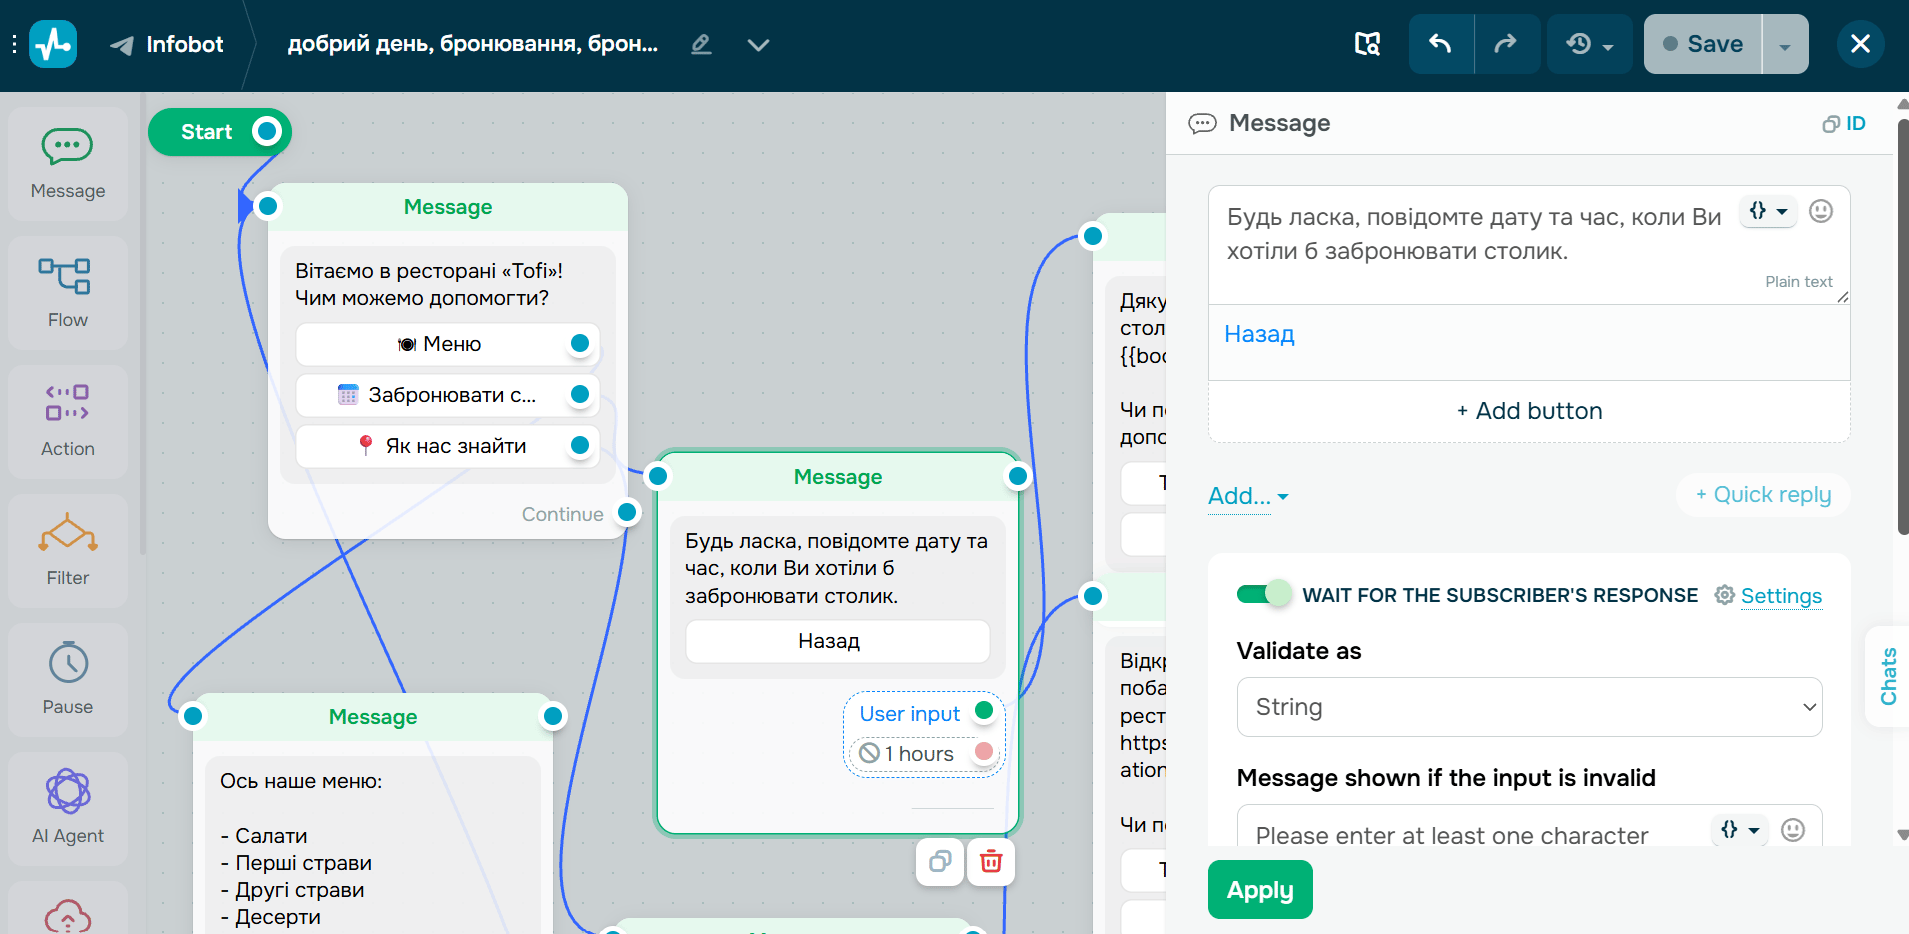Open the version history menu
The width and height of the screenshot is (1909, 934).
(x=1590, y=44)
